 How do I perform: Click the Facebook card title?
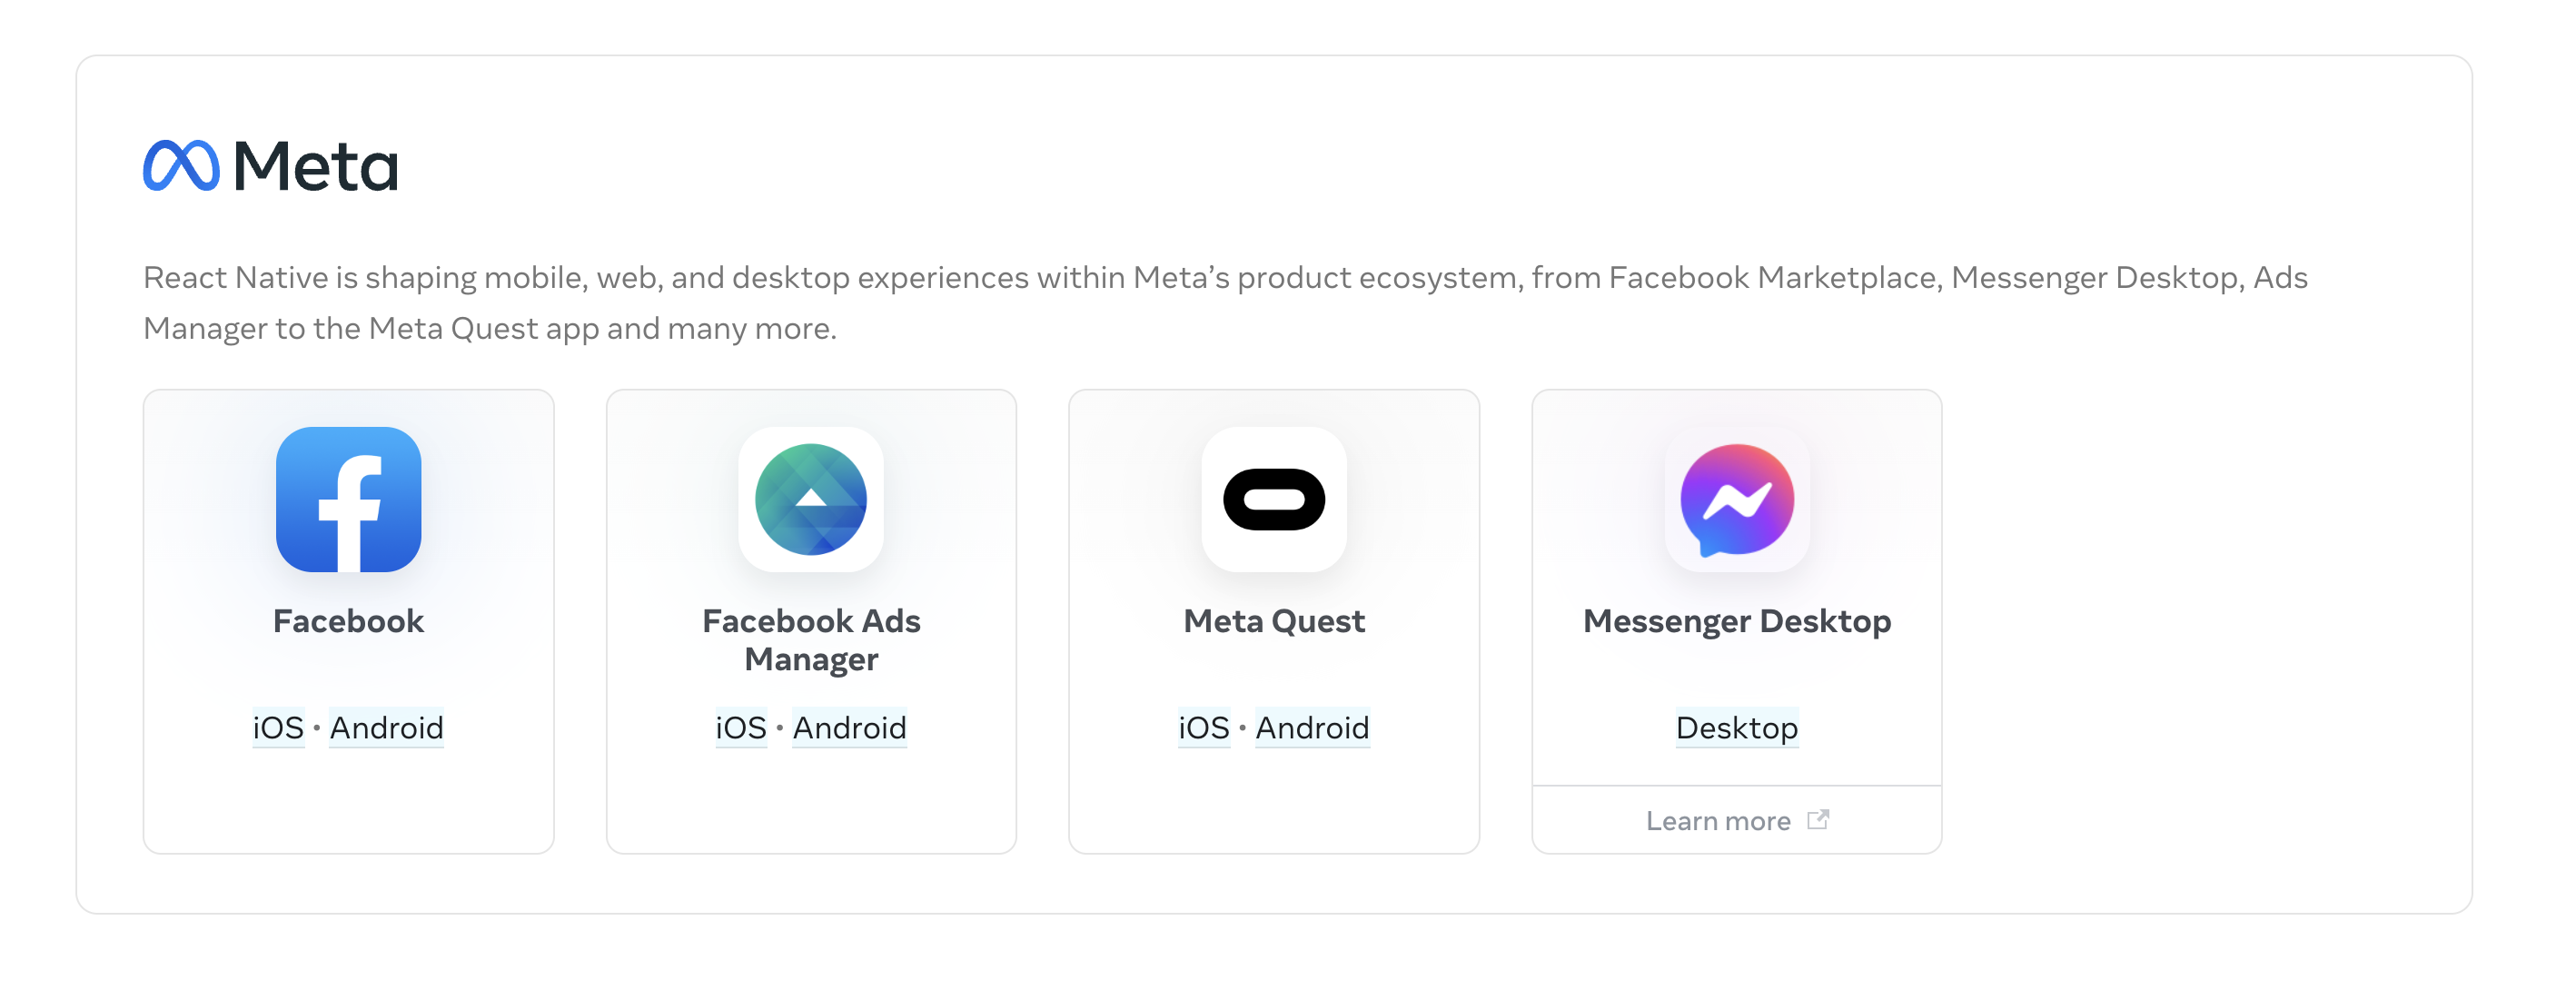pos(348,621)
